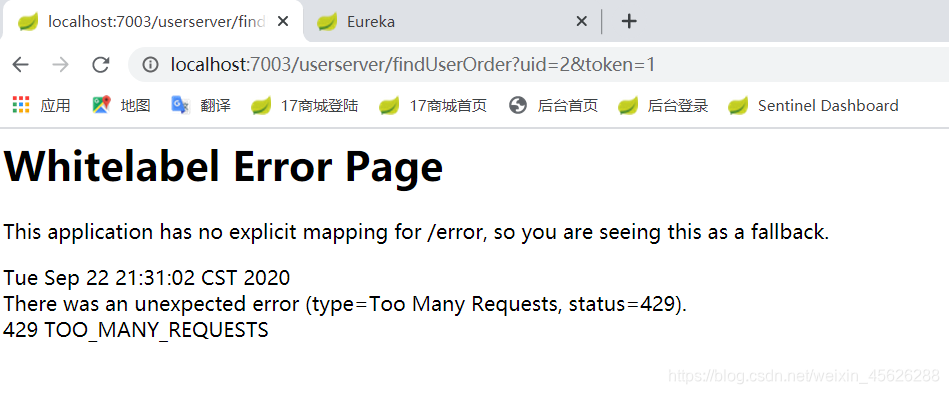The image size is (949, 394).
Task: View site information icon in address bar
Action: click(x=150, y=65)
